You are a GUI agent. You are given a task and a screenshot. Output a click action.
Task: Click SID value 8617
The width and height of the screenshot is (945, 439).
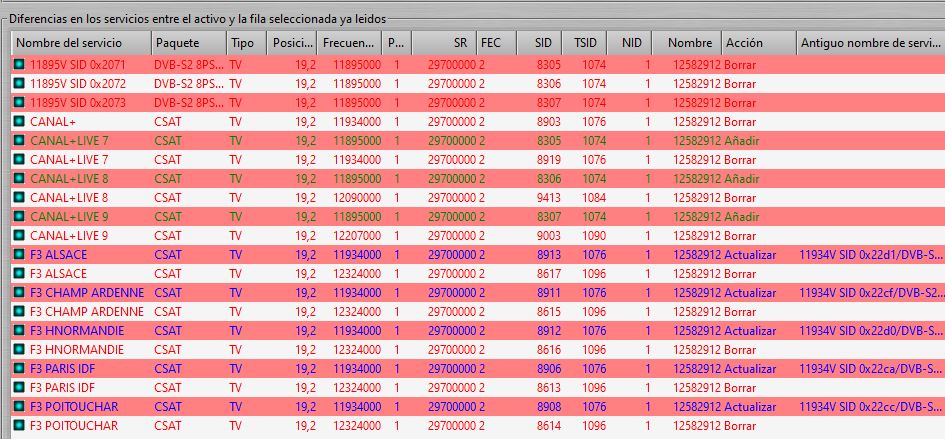548,273
